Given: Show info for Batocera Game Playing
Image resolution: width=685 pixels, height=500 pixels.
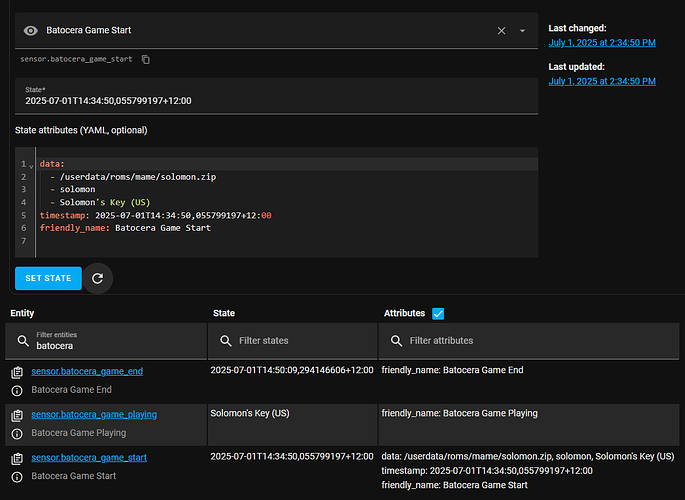Looking at the screenshot, I should [x=17, y=434].
